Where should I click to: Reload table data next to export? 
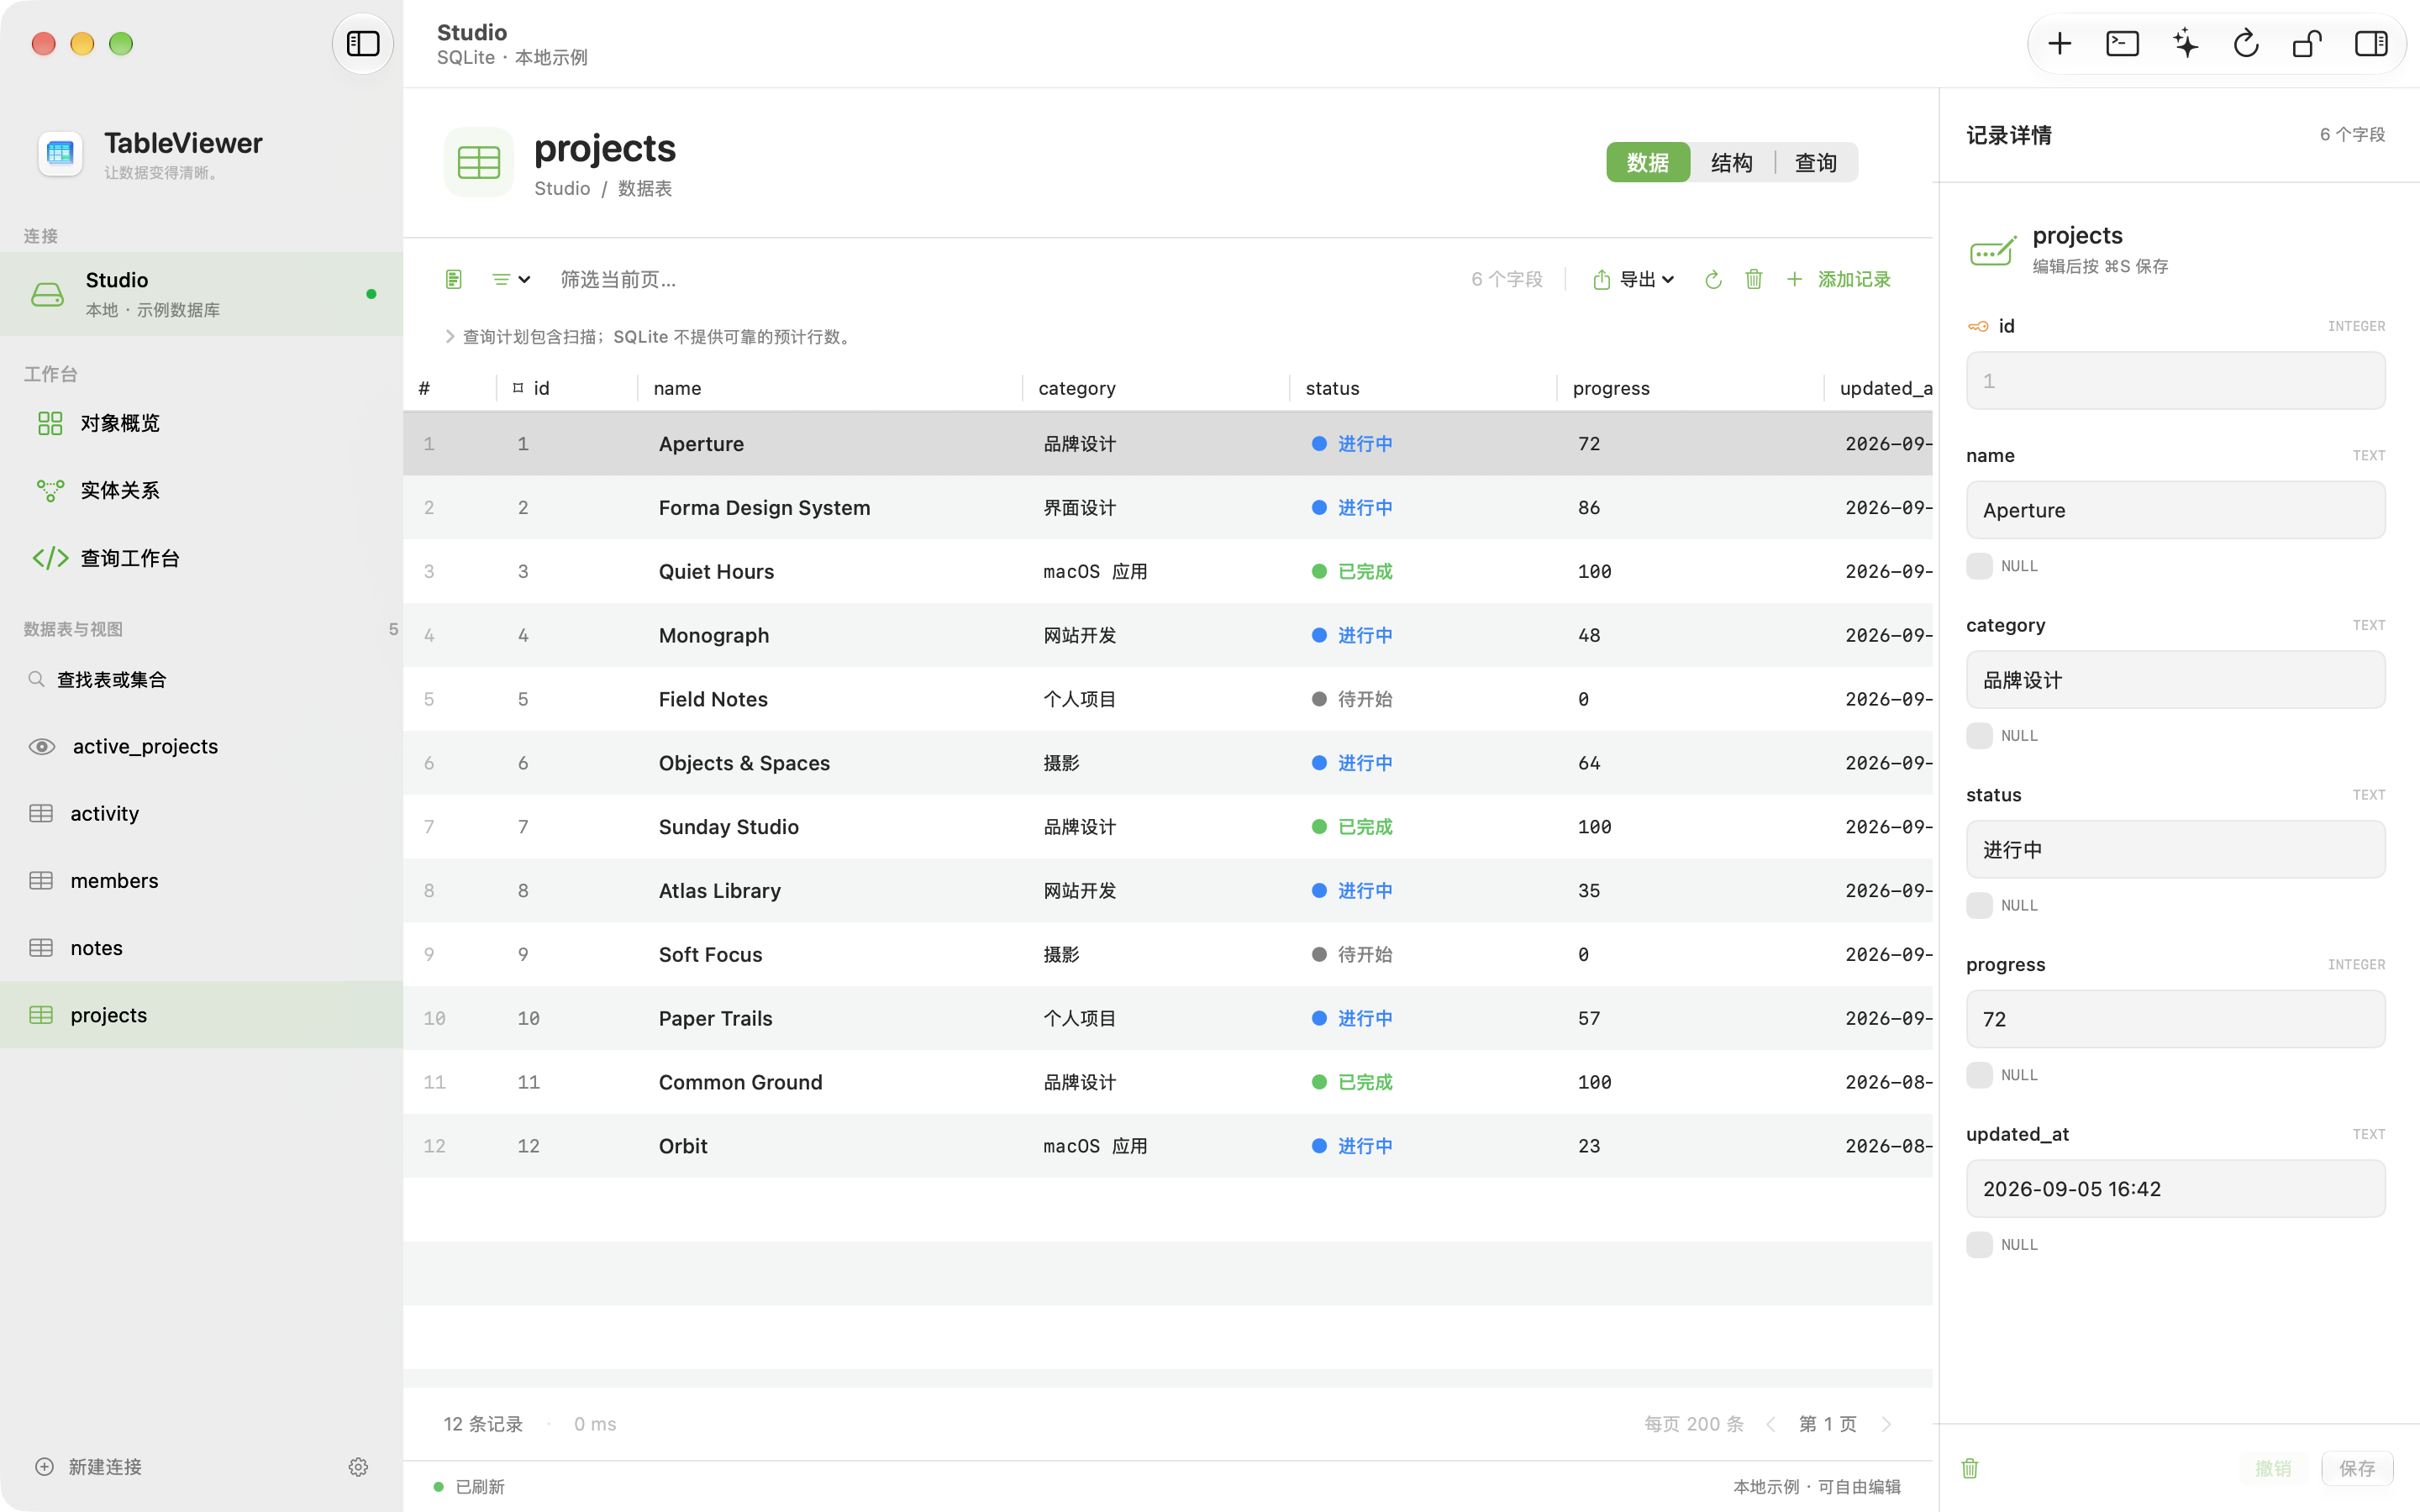[1713, 279]
